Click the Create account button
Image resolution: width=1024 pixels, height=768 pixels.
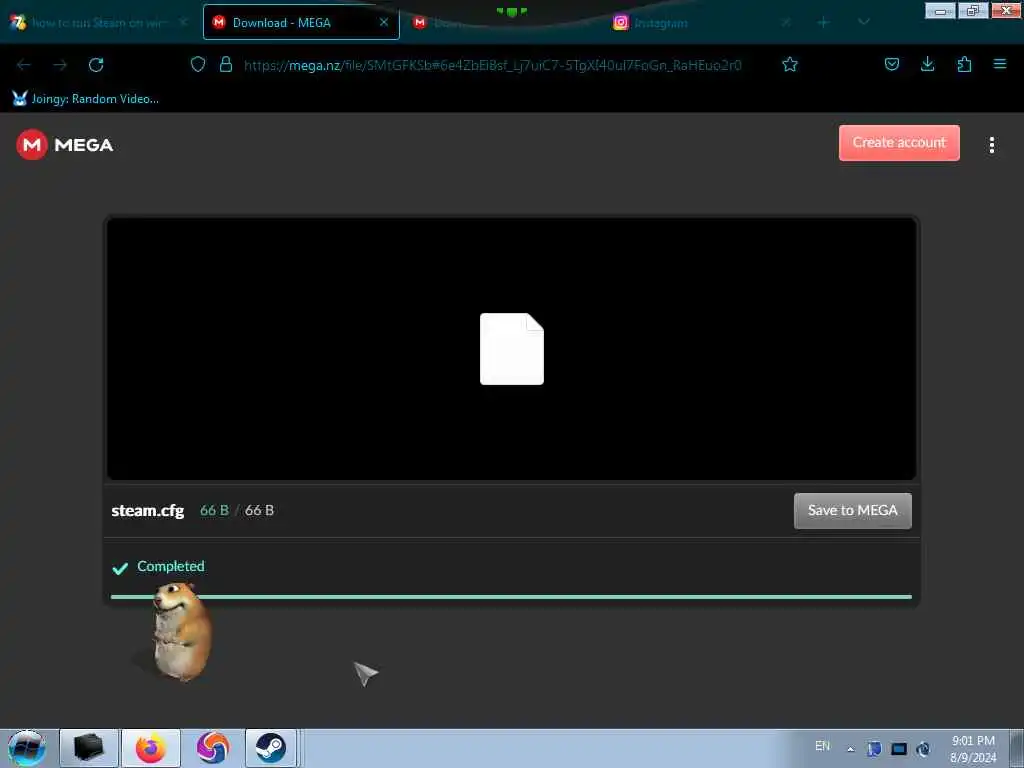pyautogui.click(x=899, y=142)
